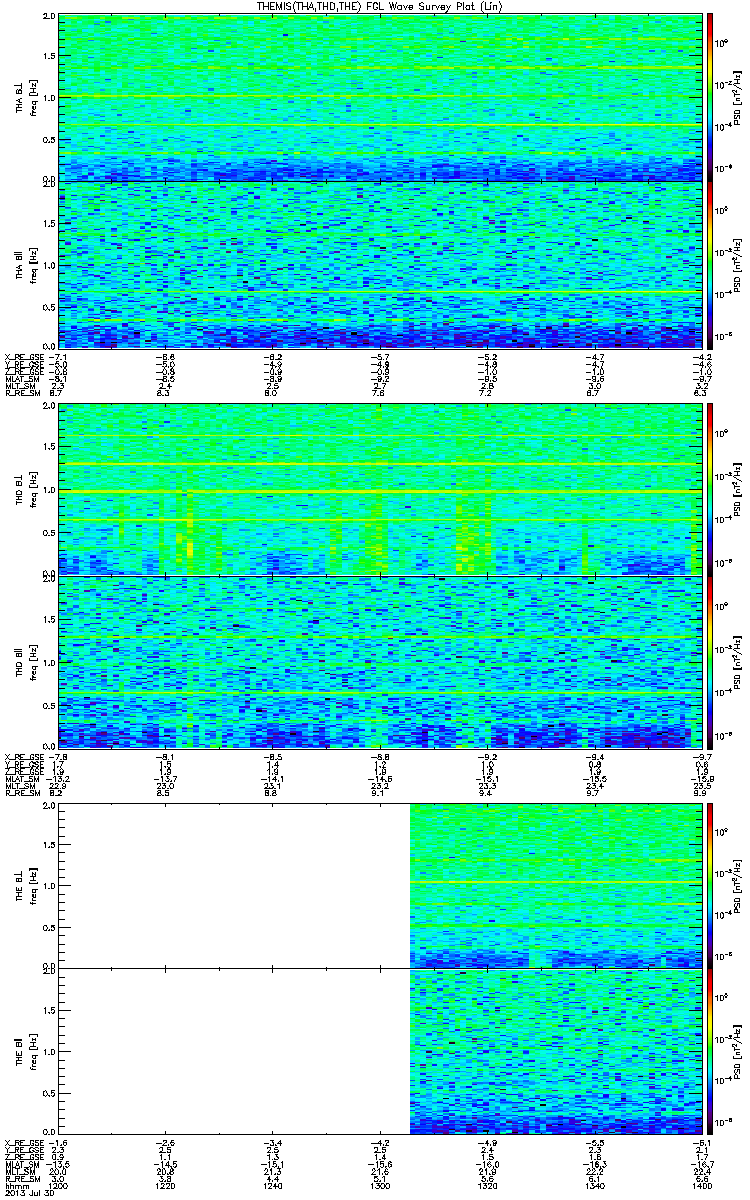This screenshot has height=1200, width=750.
Task: Click the "1300" time tick label
Action: point(379,1185)
